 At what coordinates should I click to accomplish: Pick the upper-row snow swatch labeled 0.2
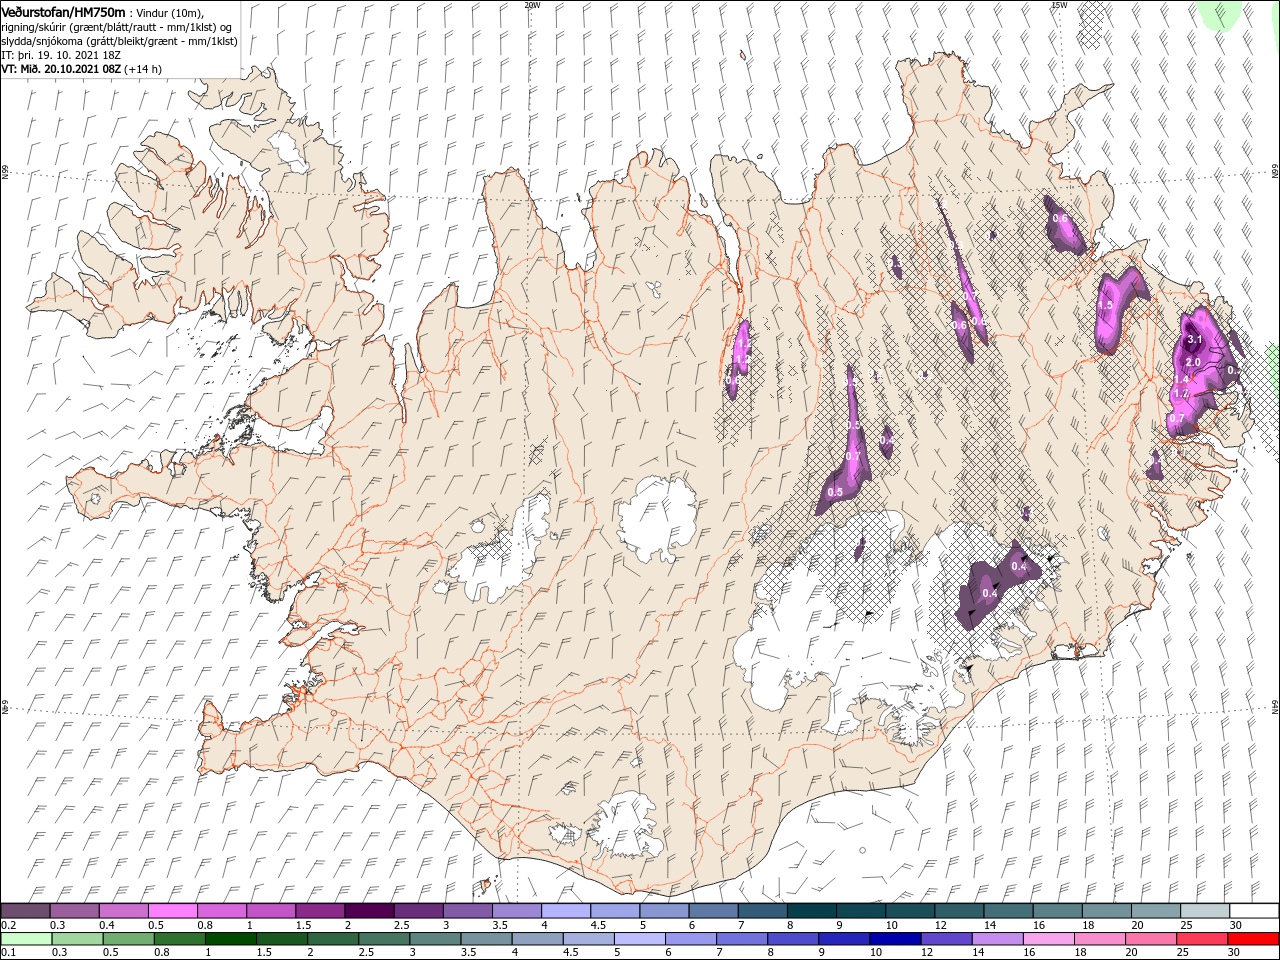tap(25, 911)
